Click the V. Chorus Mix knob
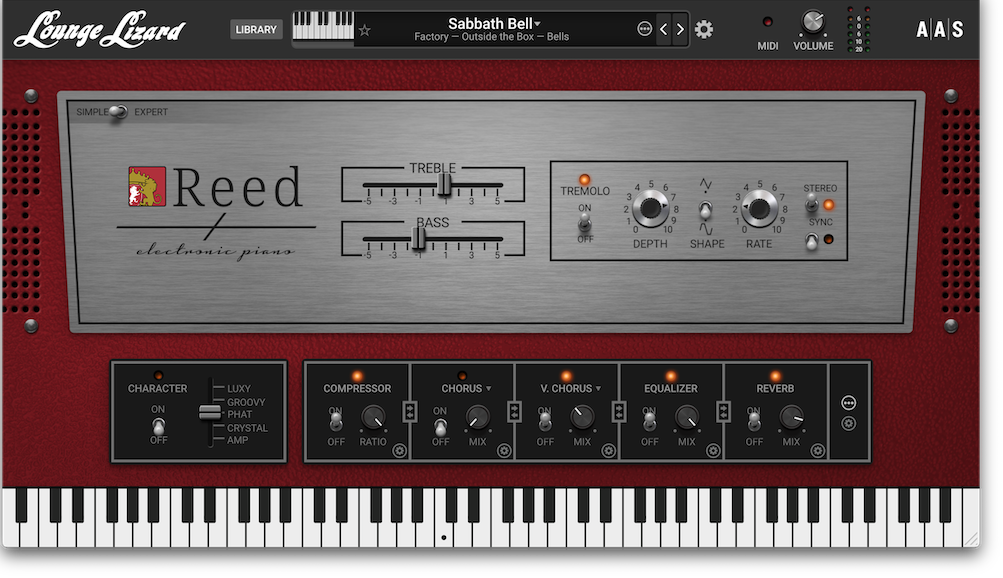The image size is (1003, 578). click(x=582, y=418)
